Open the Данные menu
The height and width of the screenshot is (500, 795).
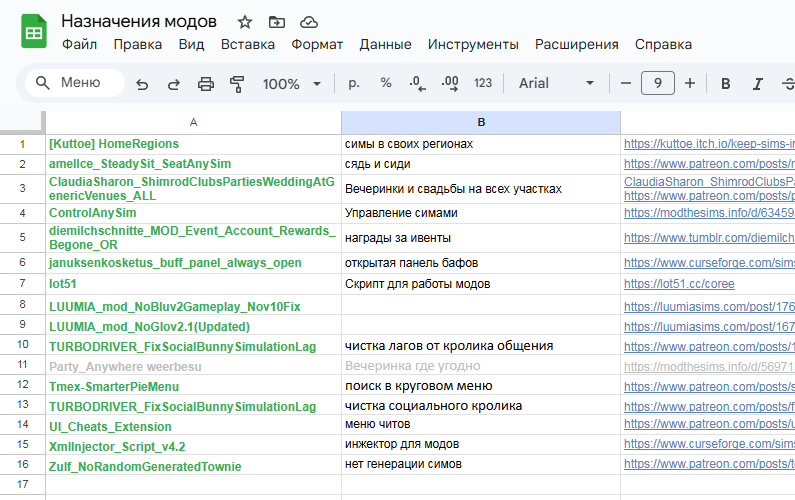(x=385, y=45)
